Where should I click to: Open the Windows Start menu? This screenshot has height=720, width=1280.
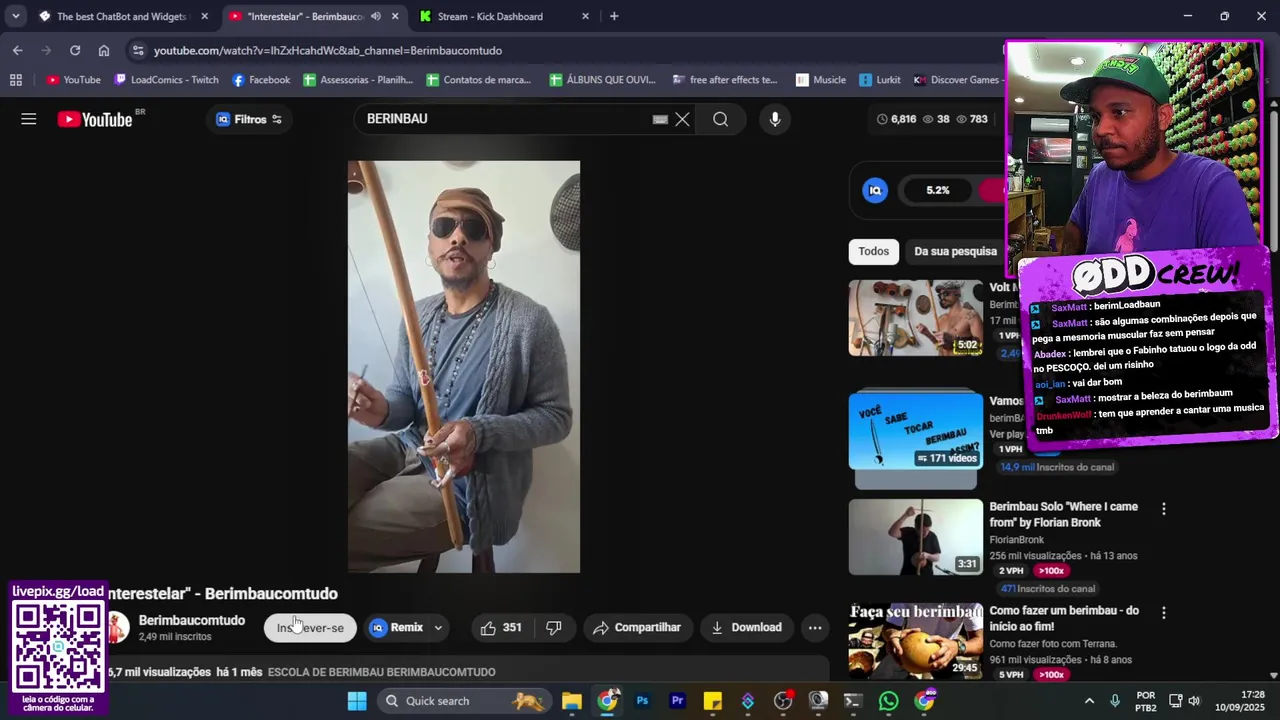pyautogui.click(x=357, y=701)
